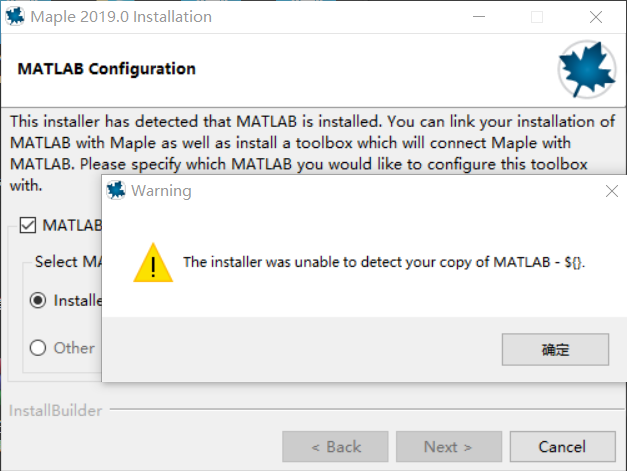Select the Other radio button

(x=38, y=348)
